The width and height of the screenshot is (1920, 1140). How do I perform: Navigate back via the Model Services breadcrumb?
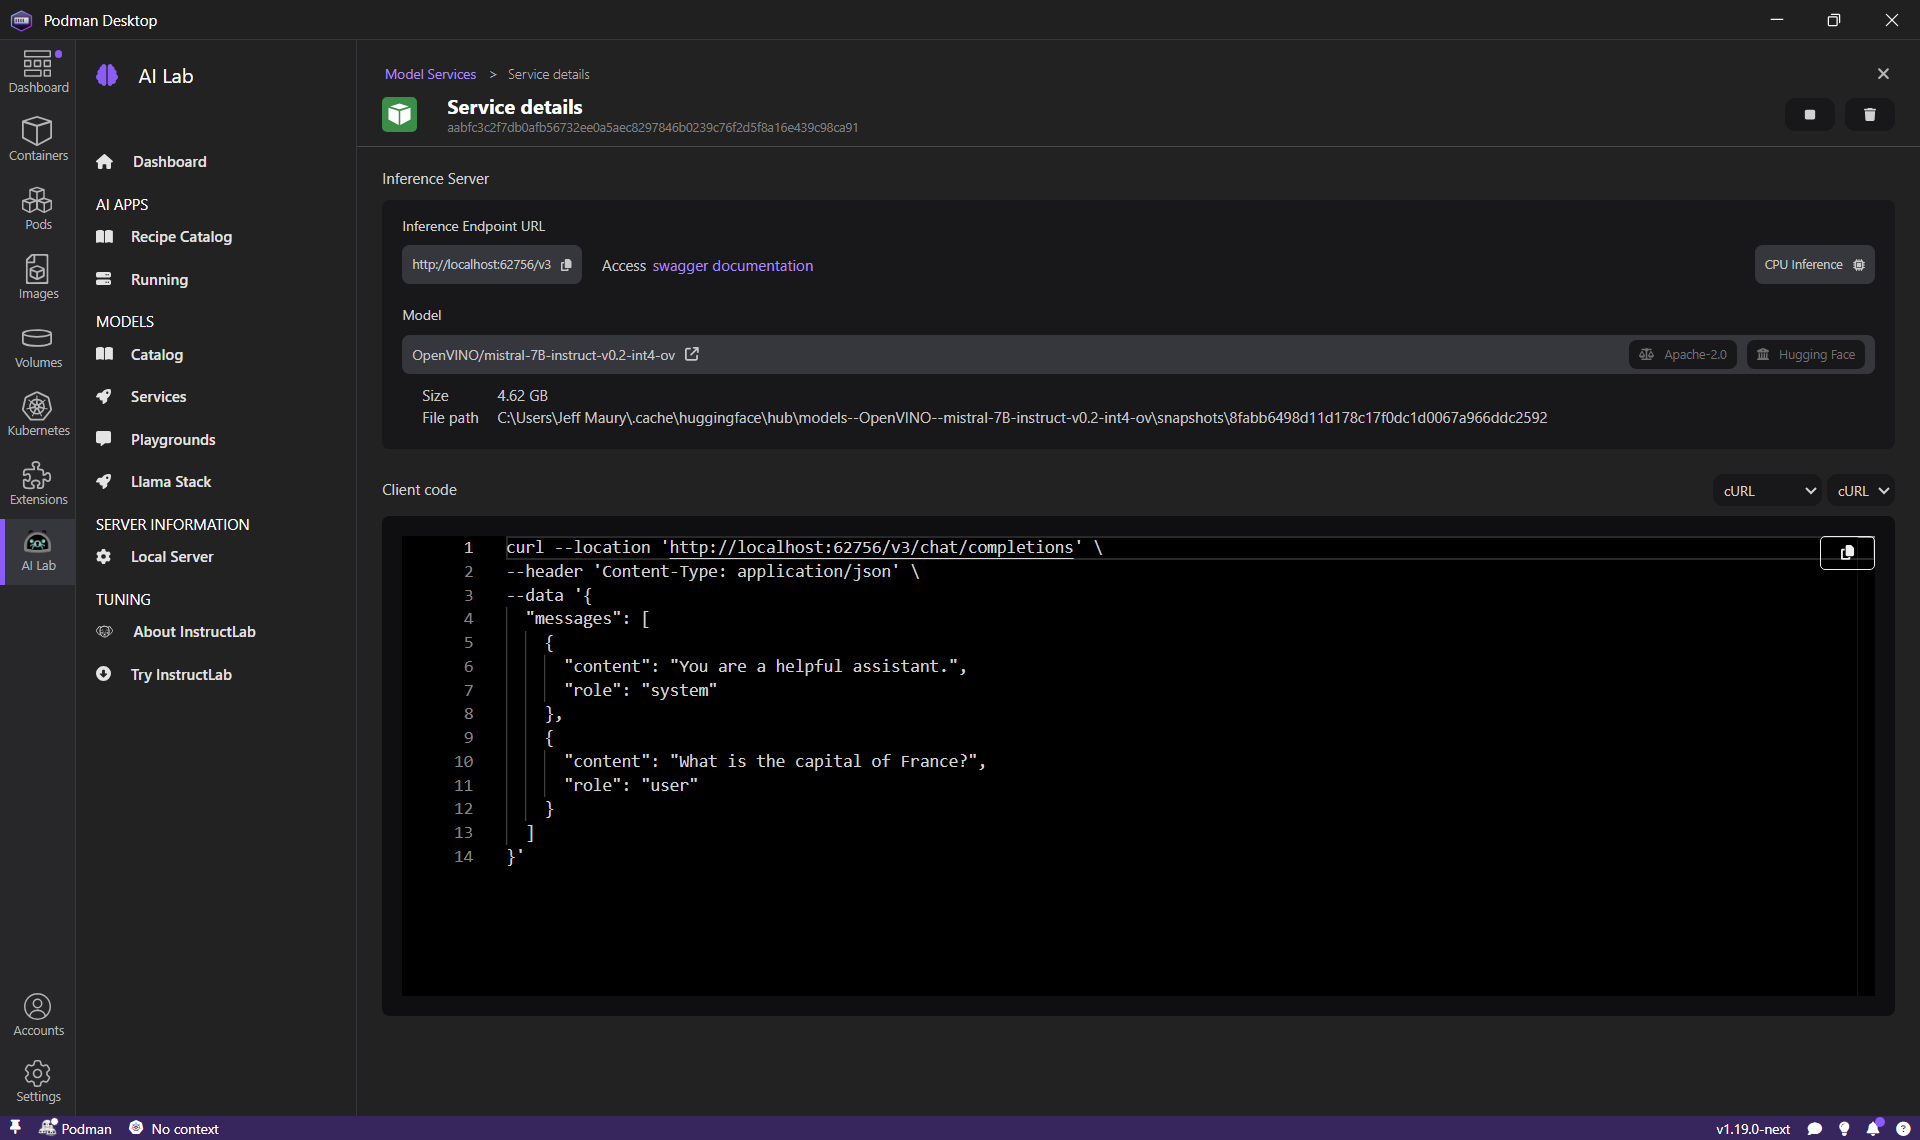(430, 73)
